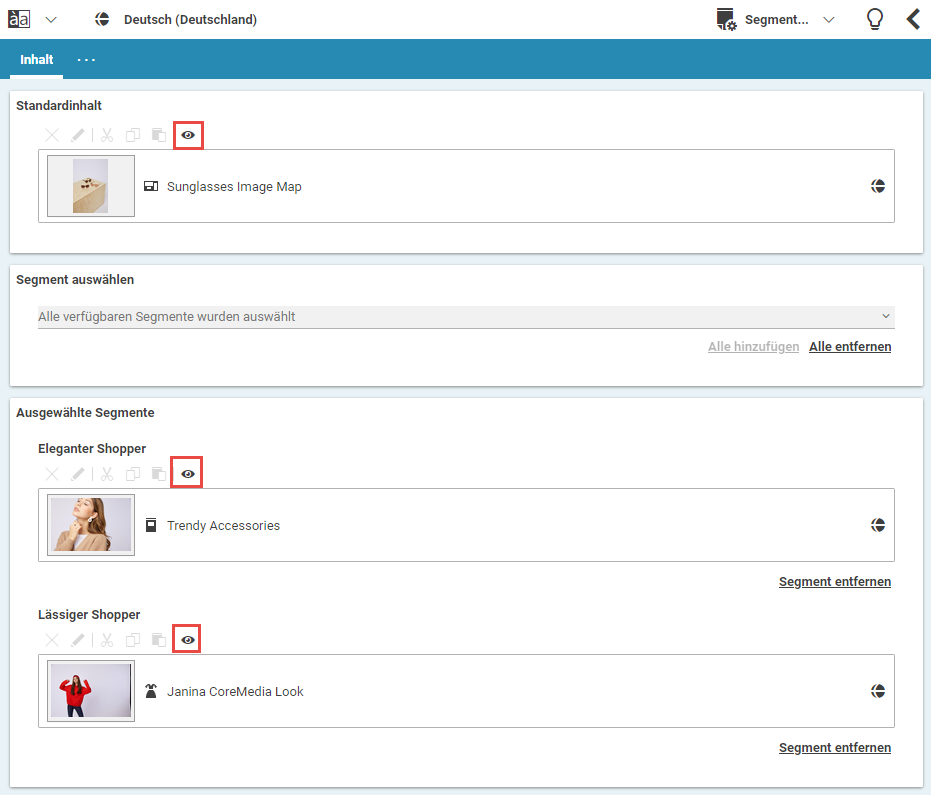Click the lightbulb icon in the top bar
Viewport: 931px width, 795px height.
[874, 19]
